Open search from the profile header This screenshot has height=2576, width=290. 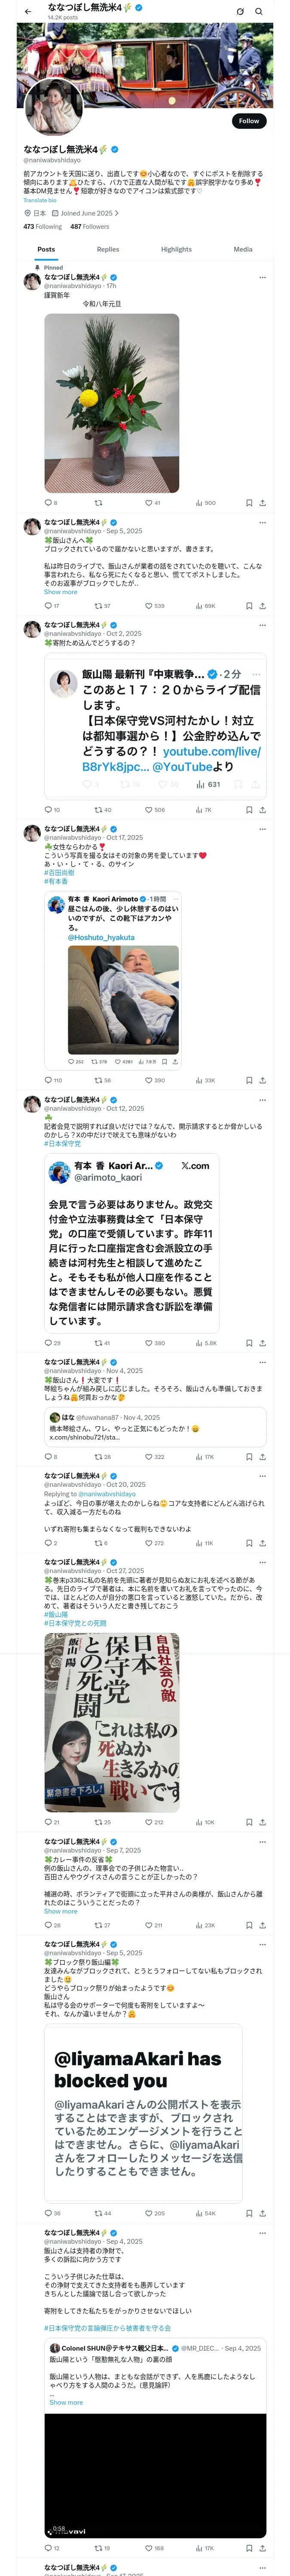click(259, 11)
